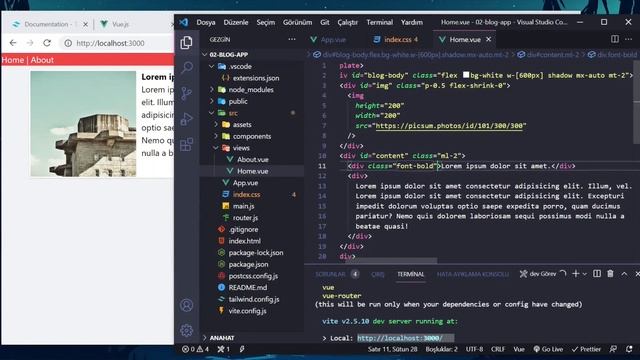Viewport: 640px width, 360px height.
Task: Open the Düzenle menu
Action: click(x=236, y=22)
